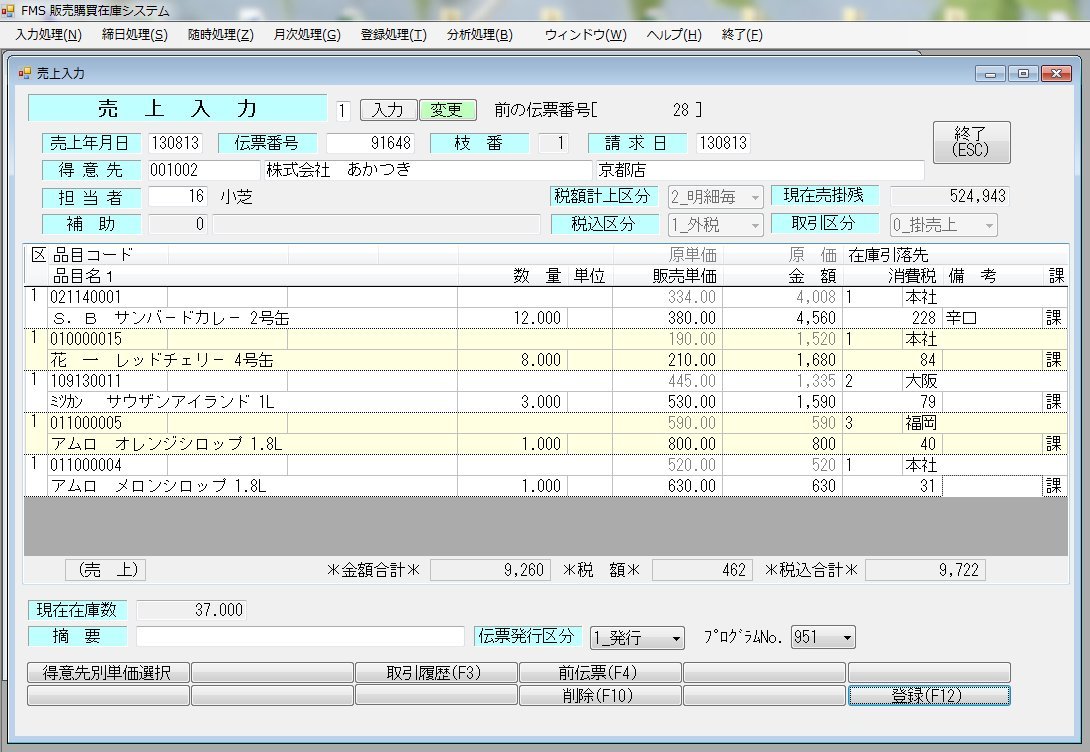Switch to 変更 mode
The image size is (1090, 752).
[x=448, y=110]
